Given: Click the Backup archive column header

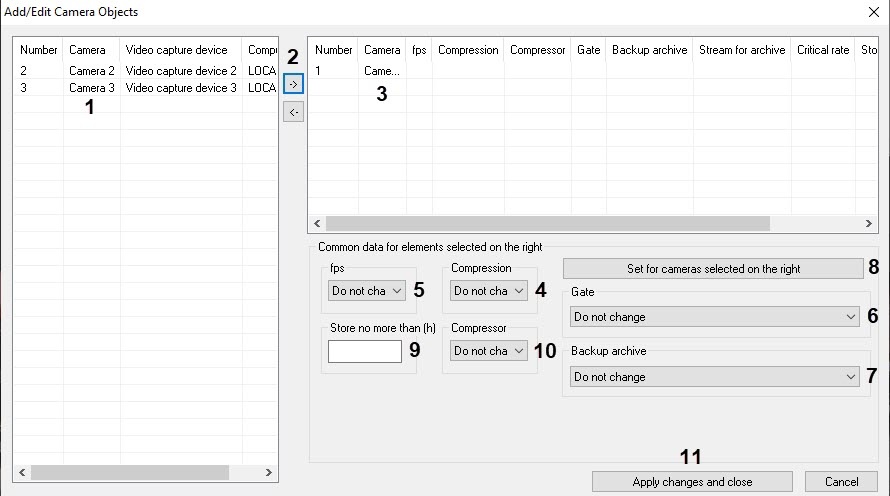Looking at the screenshot, I should pos(649,50).
